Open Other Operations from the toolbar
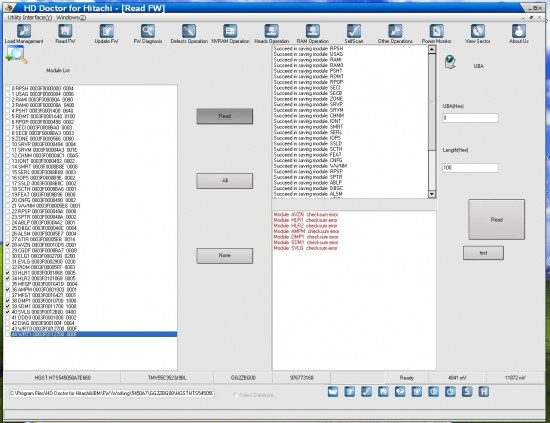This screenshot has height=423, width=550. pyautogui.click(x=395, y=34)
